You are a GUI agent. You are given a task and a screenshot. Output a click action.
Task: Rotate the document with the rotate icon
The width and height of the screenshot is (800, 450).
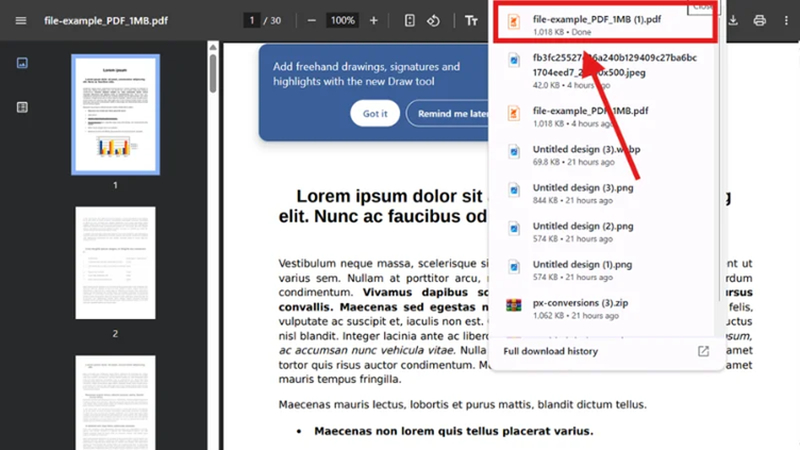coord(433,21)
